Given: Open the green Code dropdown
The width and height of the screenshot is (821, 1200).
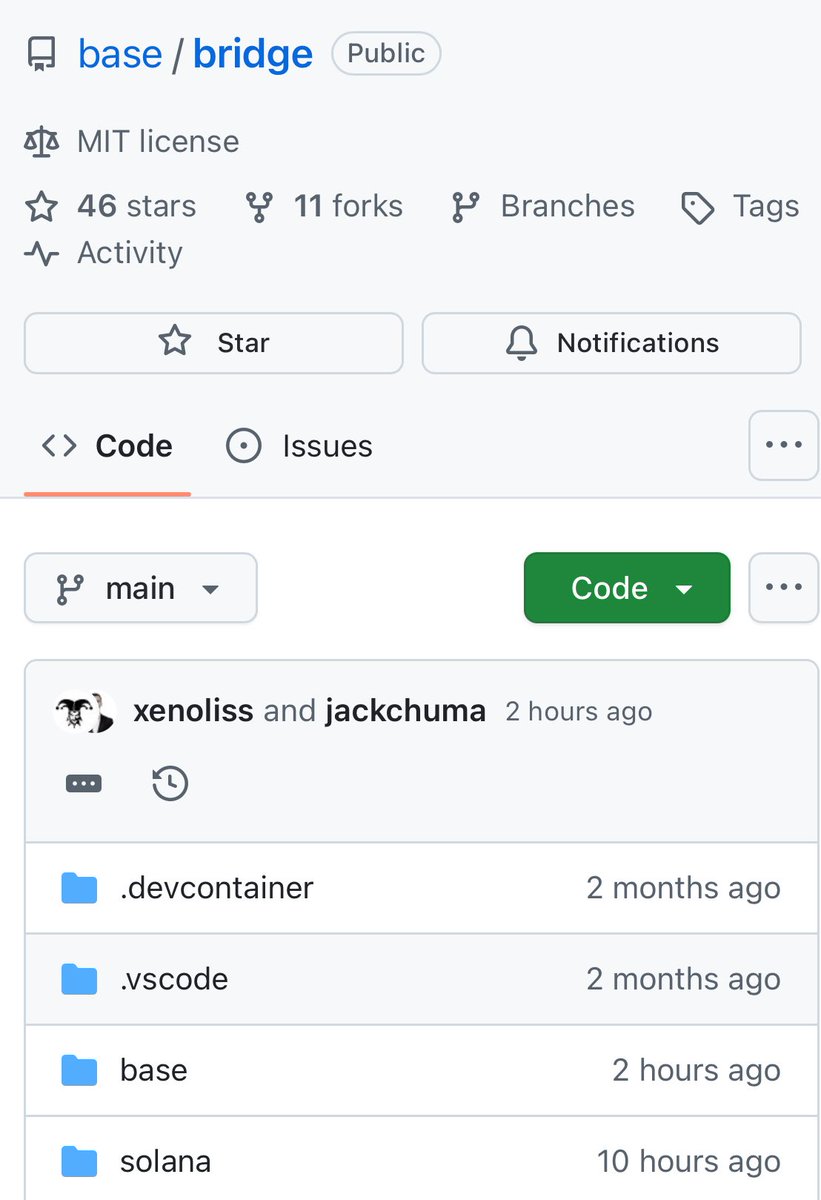Looking at the screenshot, I should click(x=626, y=588).
